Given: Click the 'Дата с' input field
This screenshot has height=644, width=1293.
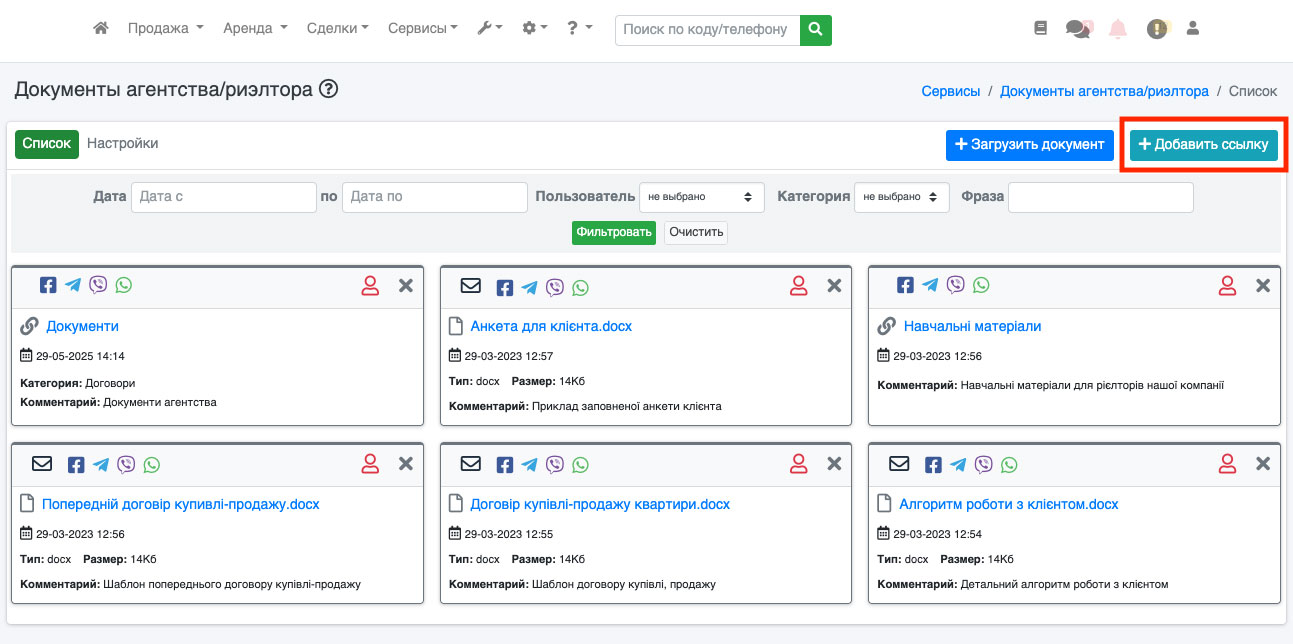Looking at the screenshot, I should point(223,197).
